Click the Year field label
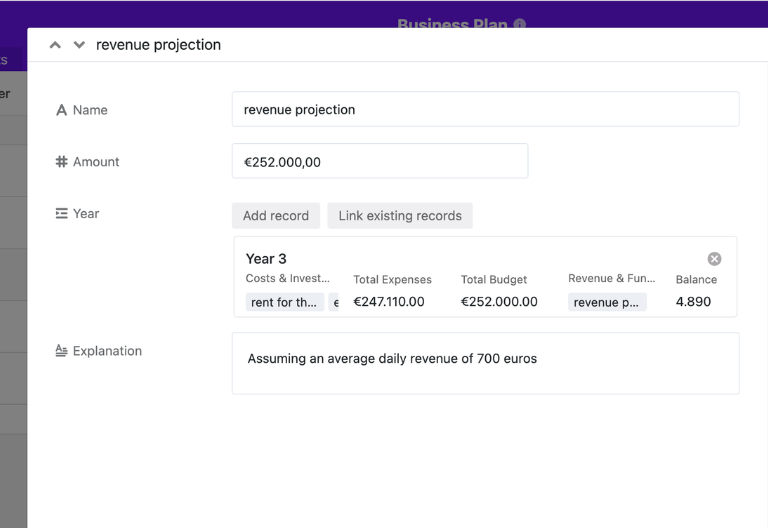Screen dimensions: 768x528 point(86,214)
